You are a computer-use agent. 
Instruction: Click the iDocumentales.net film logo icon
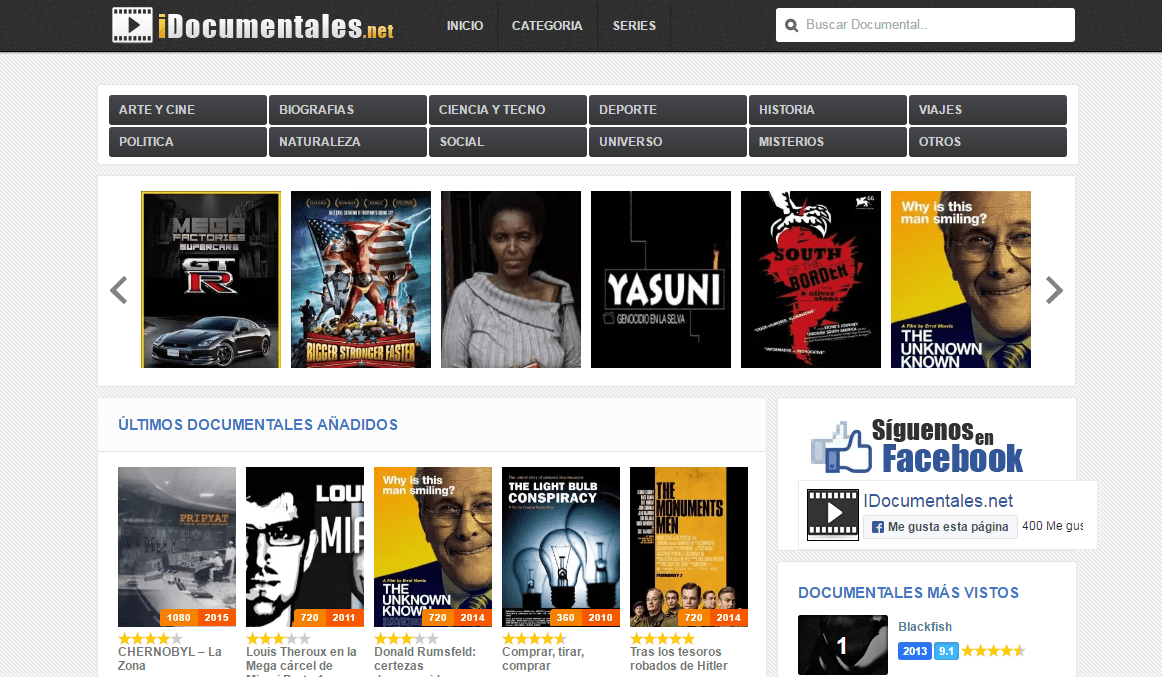pyautogui.click(x=132, y=25)
